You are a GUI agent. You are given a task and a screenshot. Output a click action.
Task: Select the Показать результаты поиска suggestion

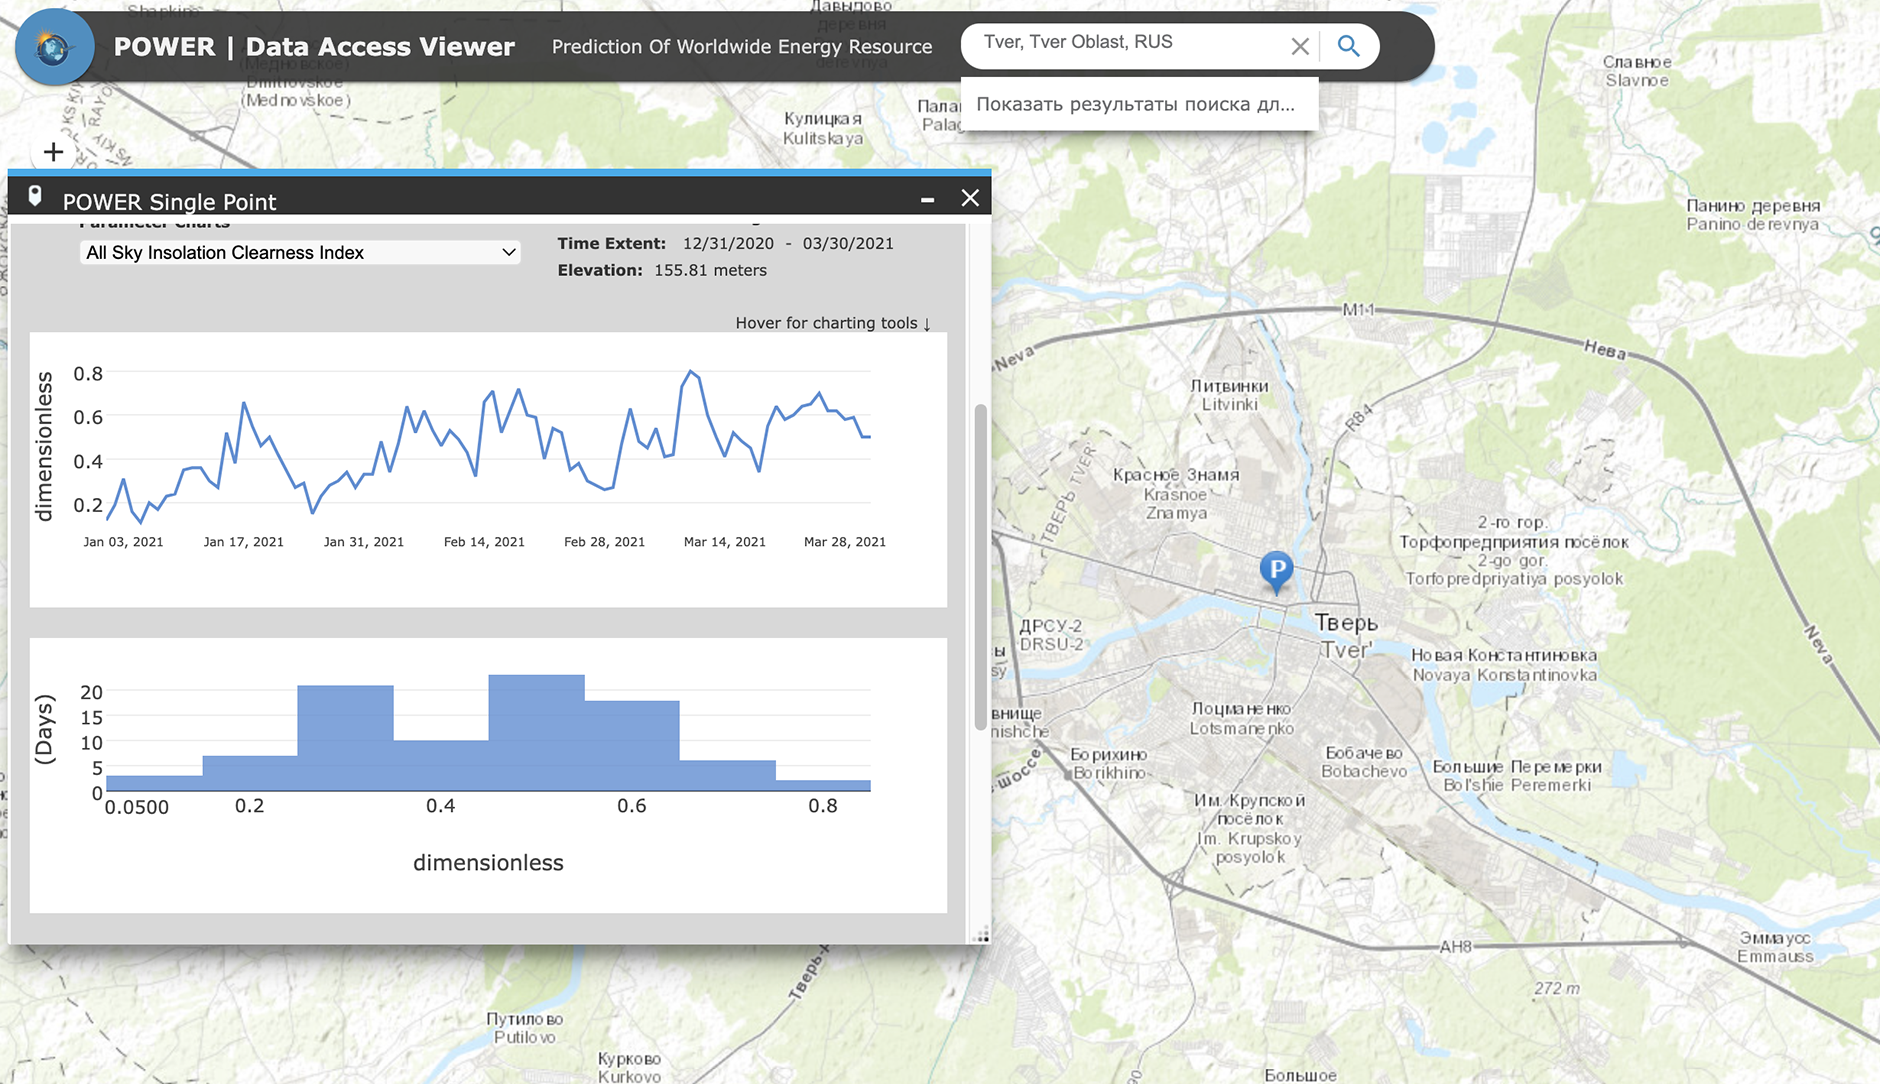[1139, 104]
